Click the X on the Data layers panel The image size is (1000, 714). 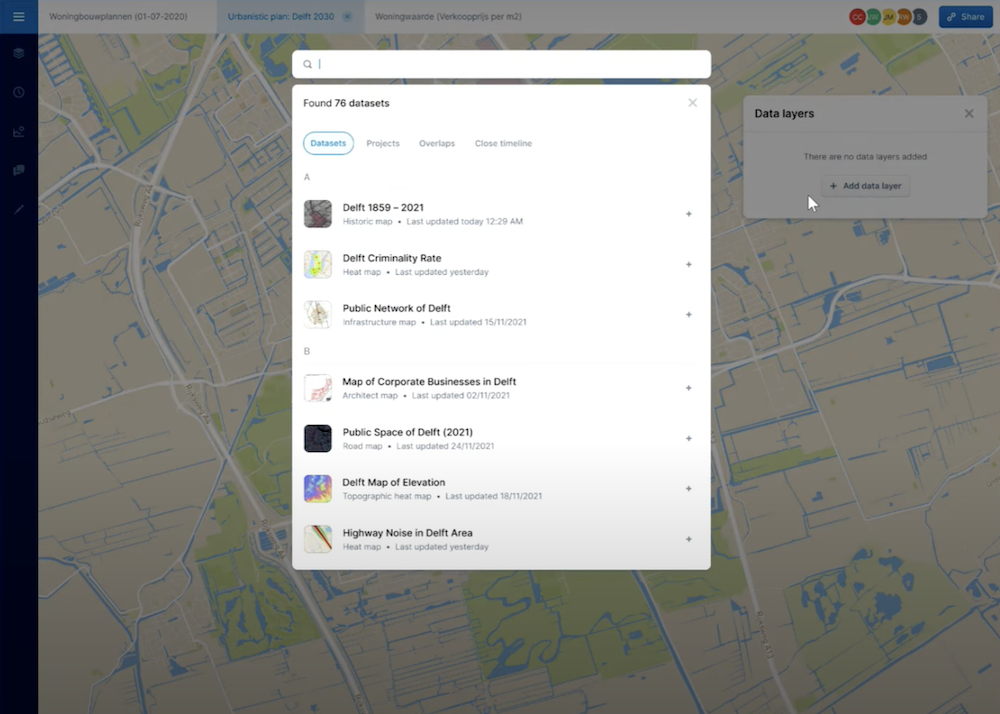click(x=968, y=113)
